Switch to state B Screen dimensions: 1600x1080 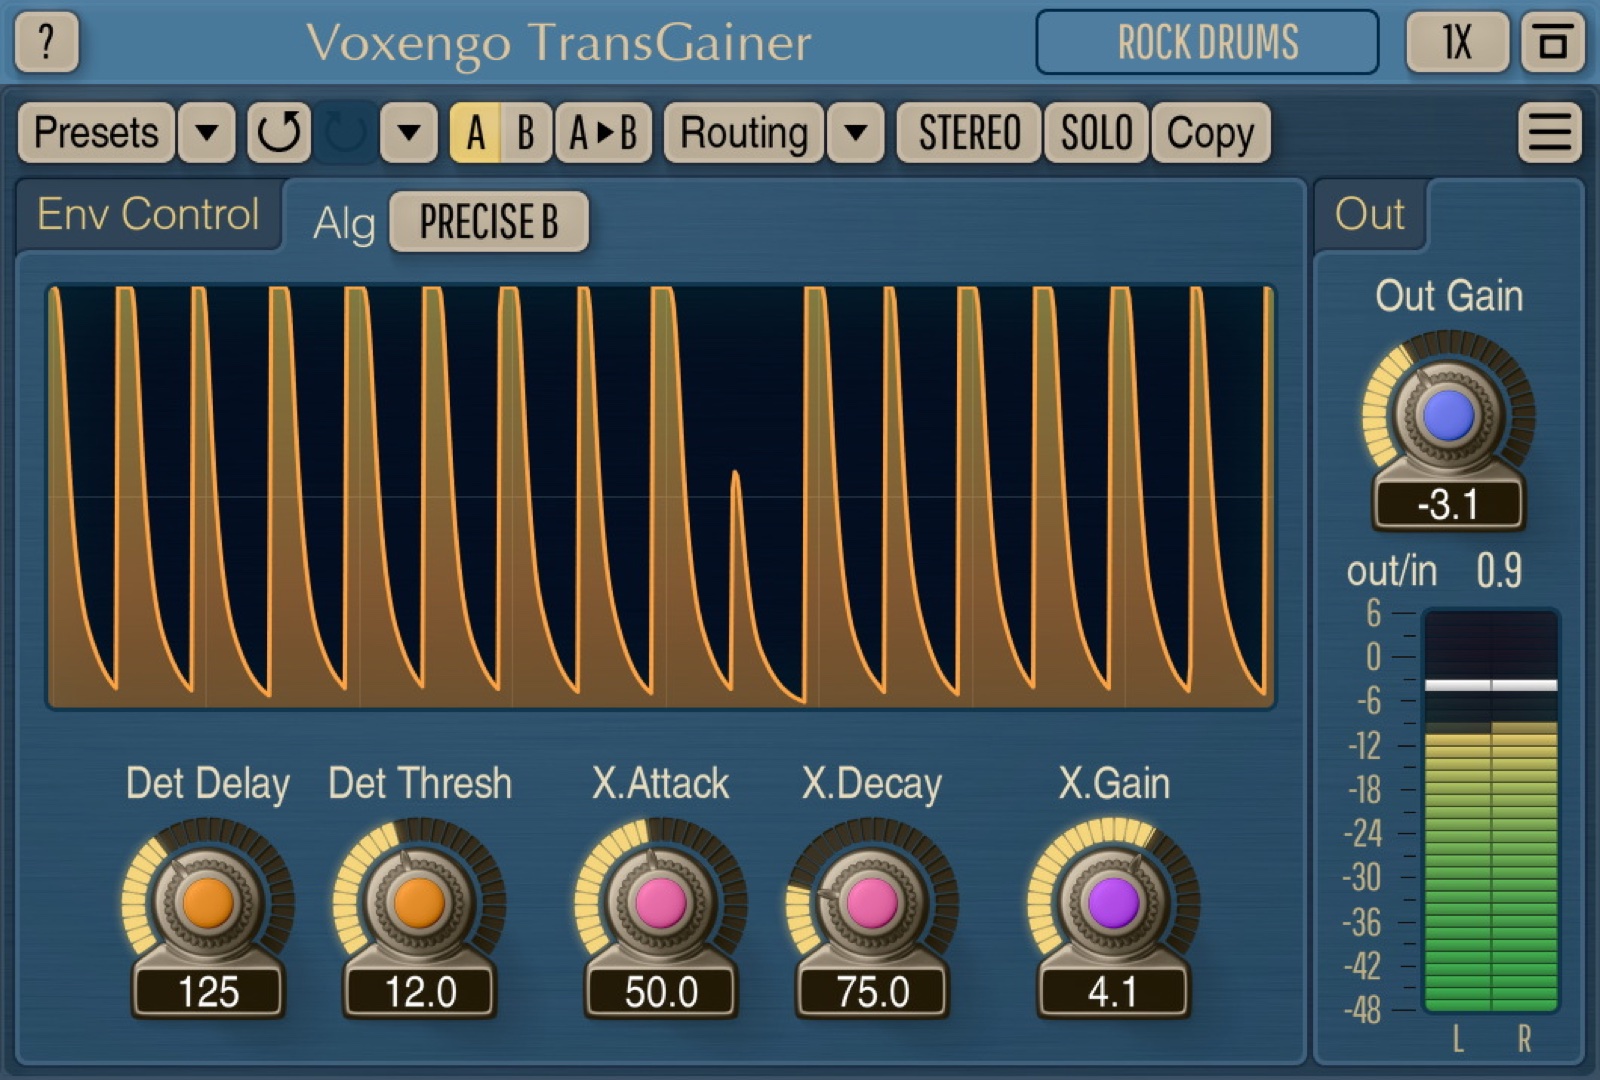pyautogui.click(x=526, y=132)
